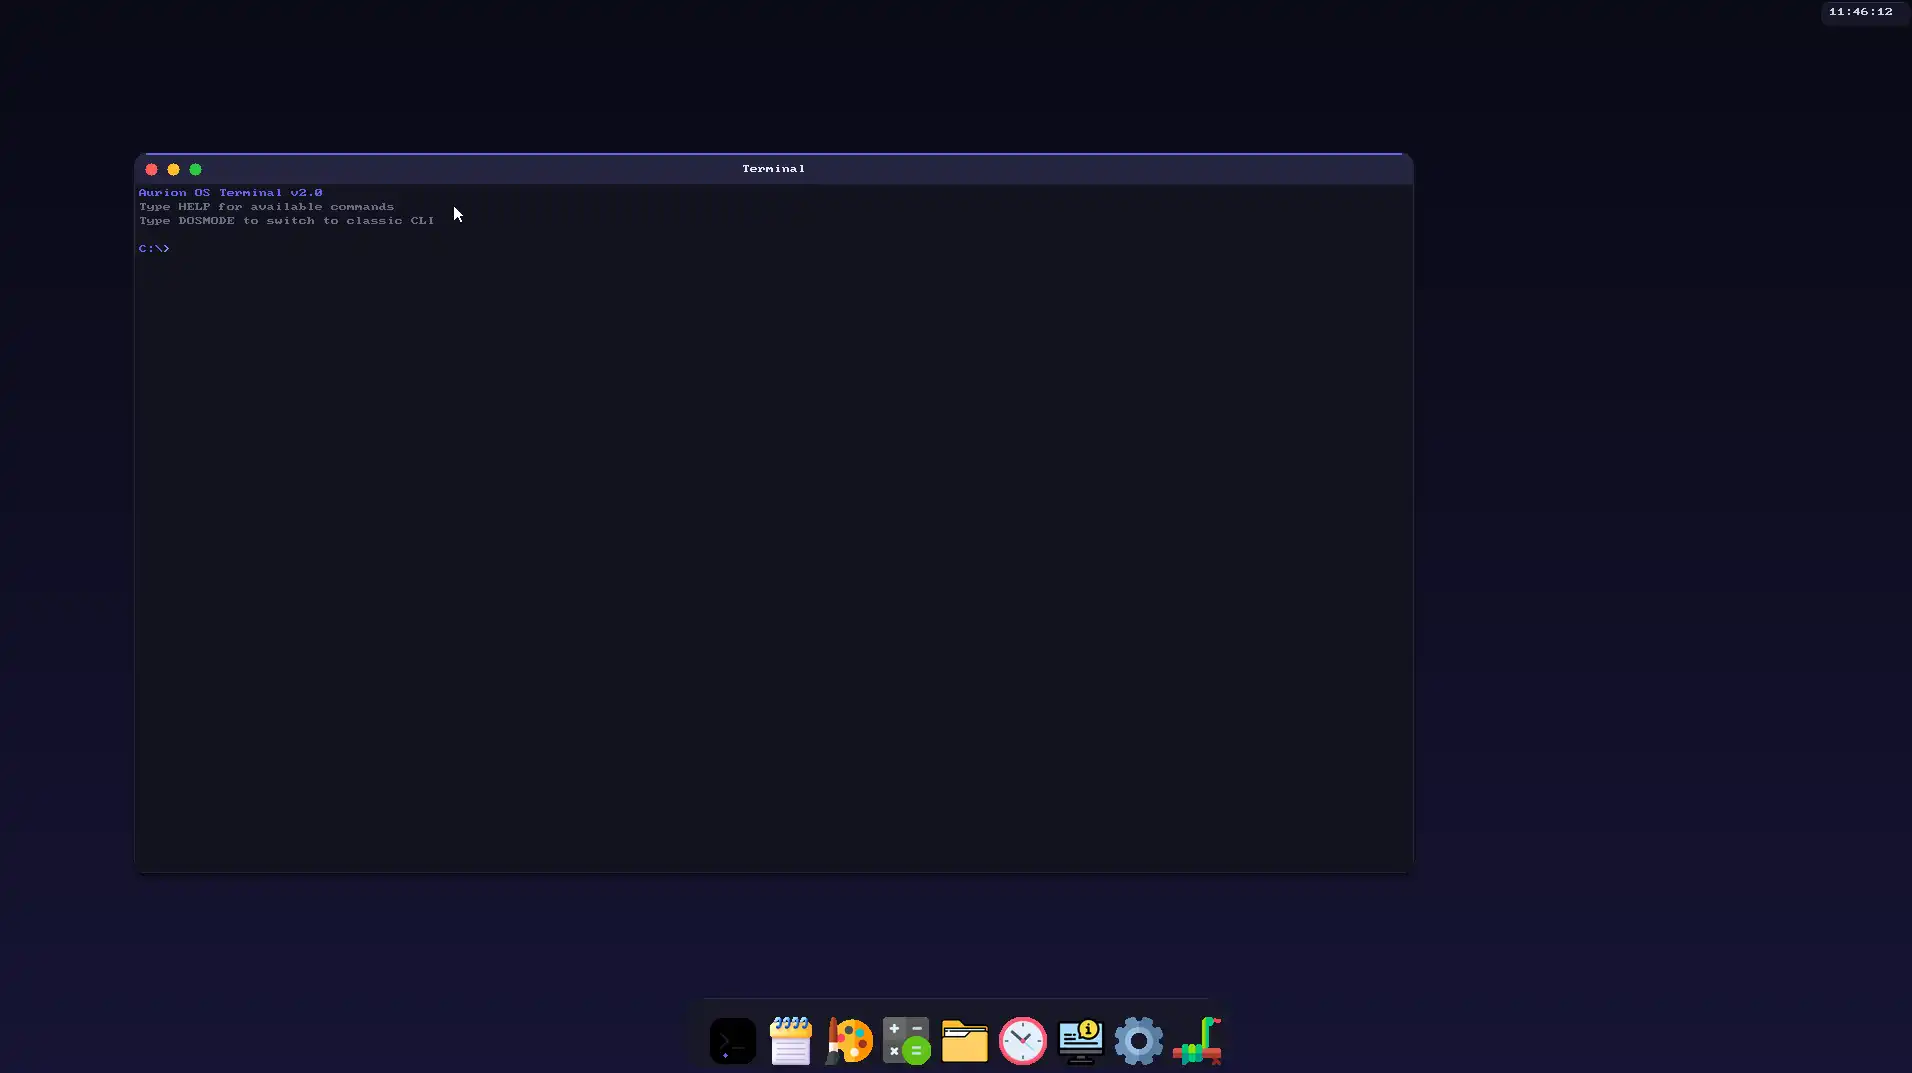Open Settings via the gear icon

(x=1138, y=1041)
